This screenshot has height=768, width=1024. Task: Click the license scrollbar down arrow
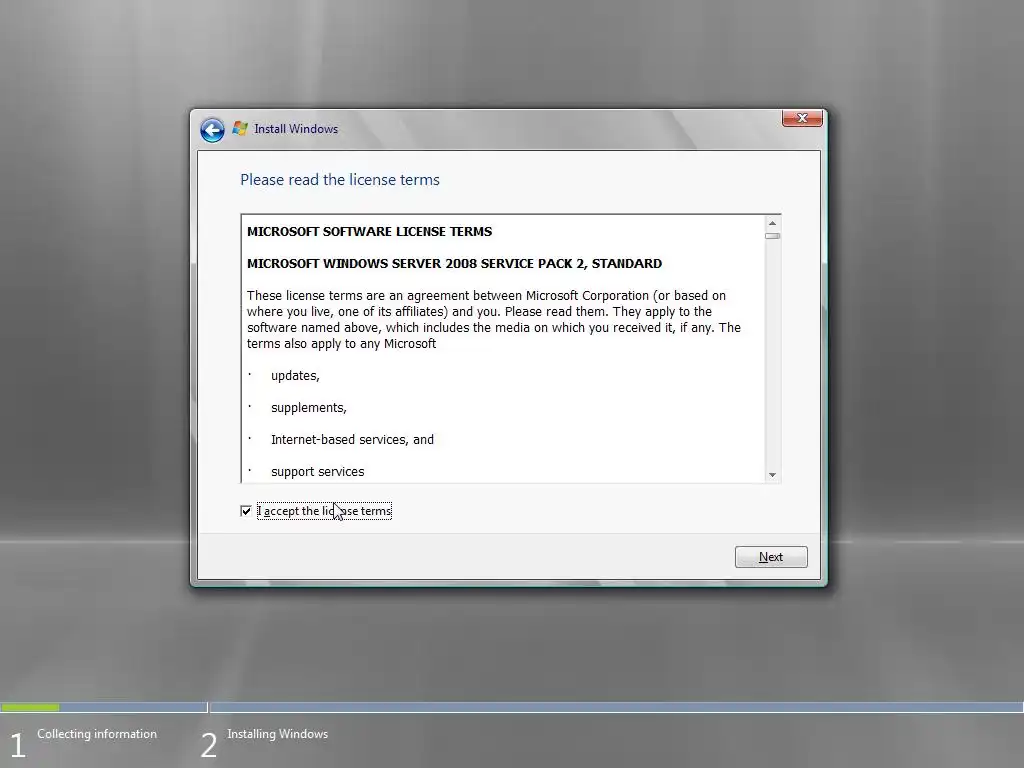(x=773, y=475)
